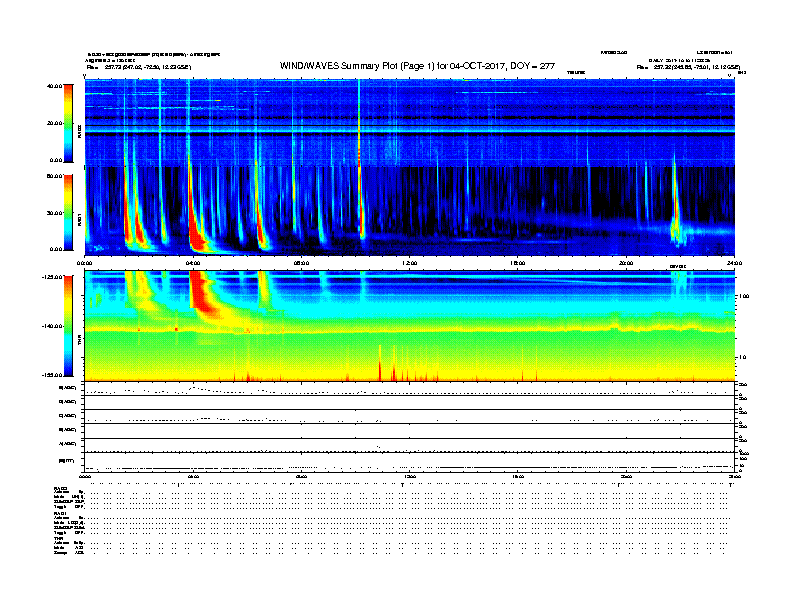Click the bottom line-plot panel above the lower time axis
The image size is (792, 612).
(x=410, y=462)
